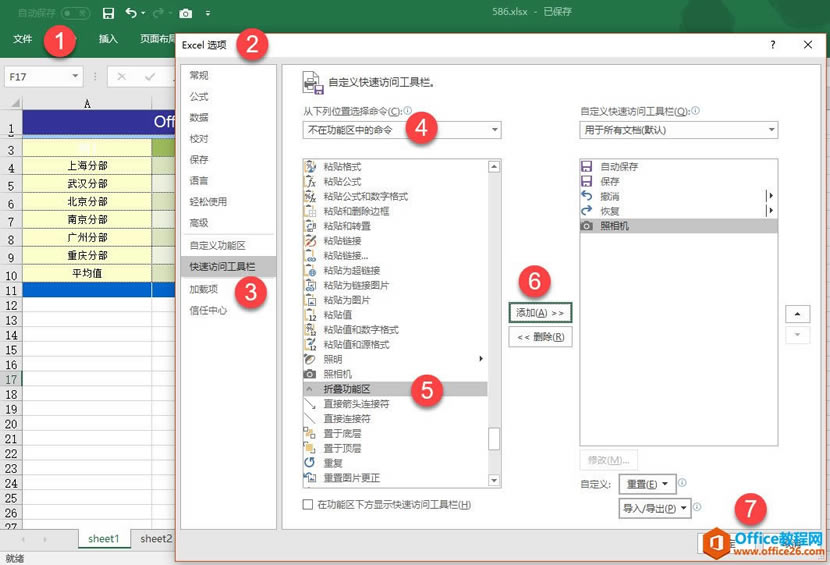830x565 pixels.
Task: Click the help question mark in dialog title
Action: 773,45
